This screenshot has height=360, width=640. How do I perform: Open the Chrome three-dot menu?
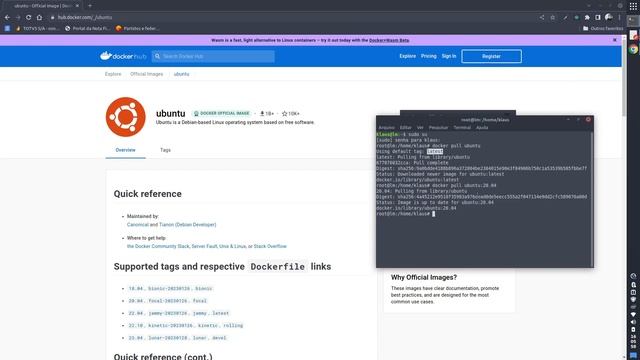619,18
